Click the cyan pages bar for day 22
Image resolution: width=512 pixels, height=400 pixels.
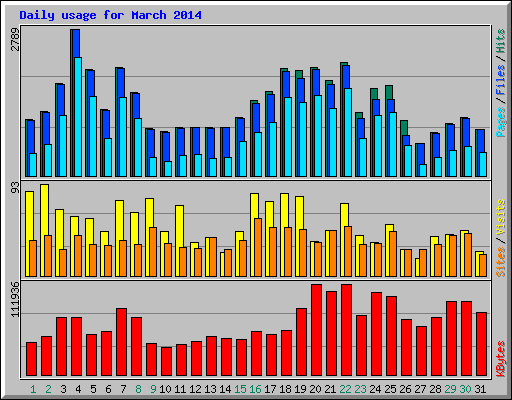[348, 132]
